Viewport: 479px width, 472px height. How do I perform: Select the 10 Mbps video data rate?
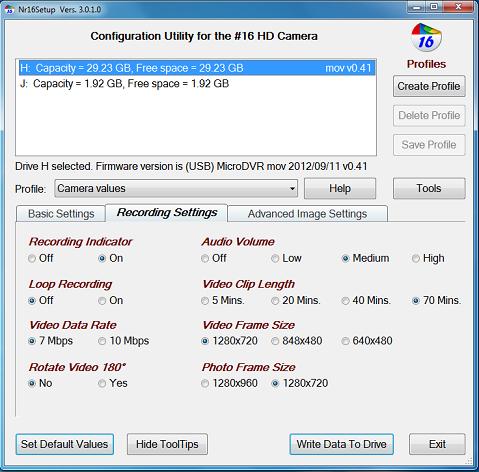point(102,341)
